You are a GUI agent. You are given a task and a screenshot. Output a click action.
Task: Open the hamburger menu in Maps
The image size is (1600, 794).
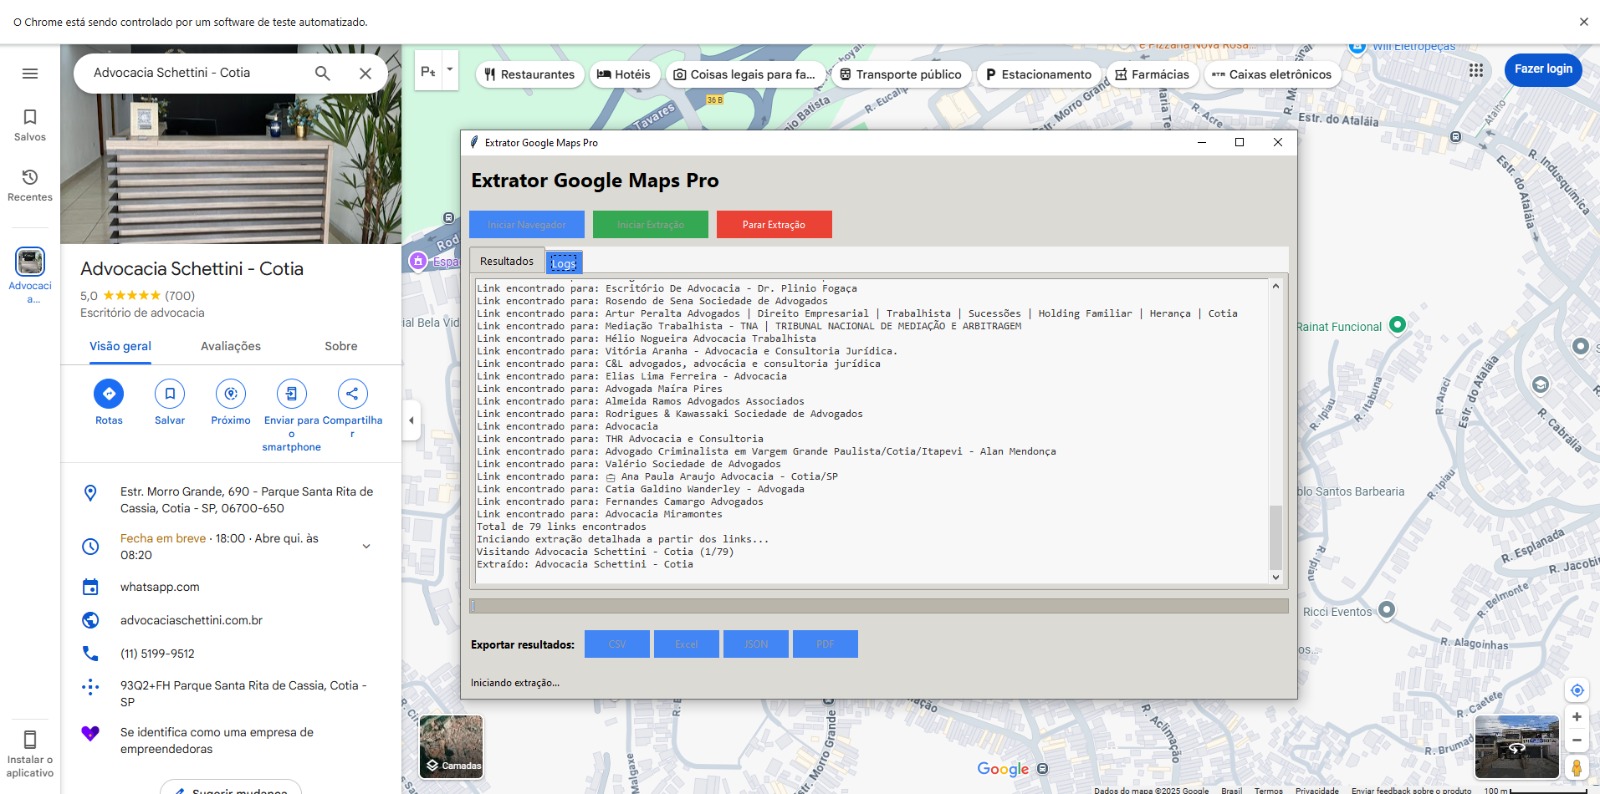(30, 73)
